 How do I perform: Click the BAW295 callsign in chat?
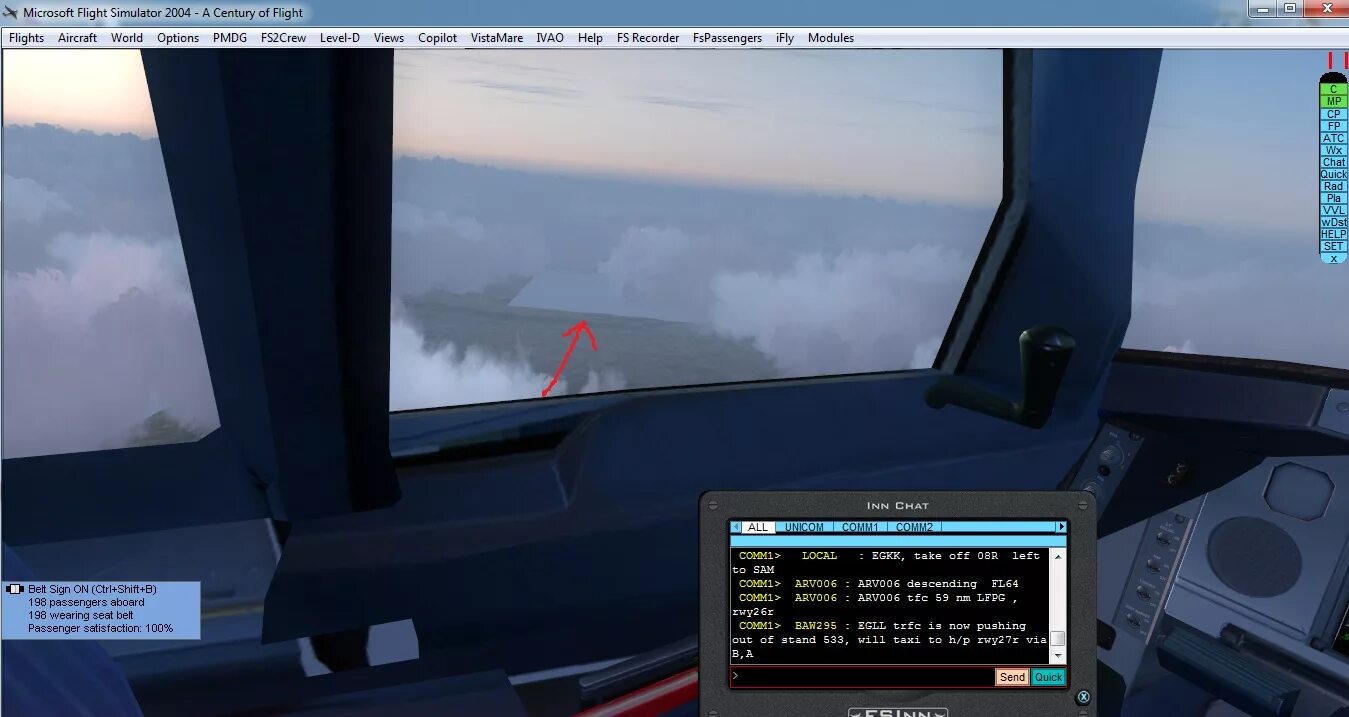pos(816,626)
